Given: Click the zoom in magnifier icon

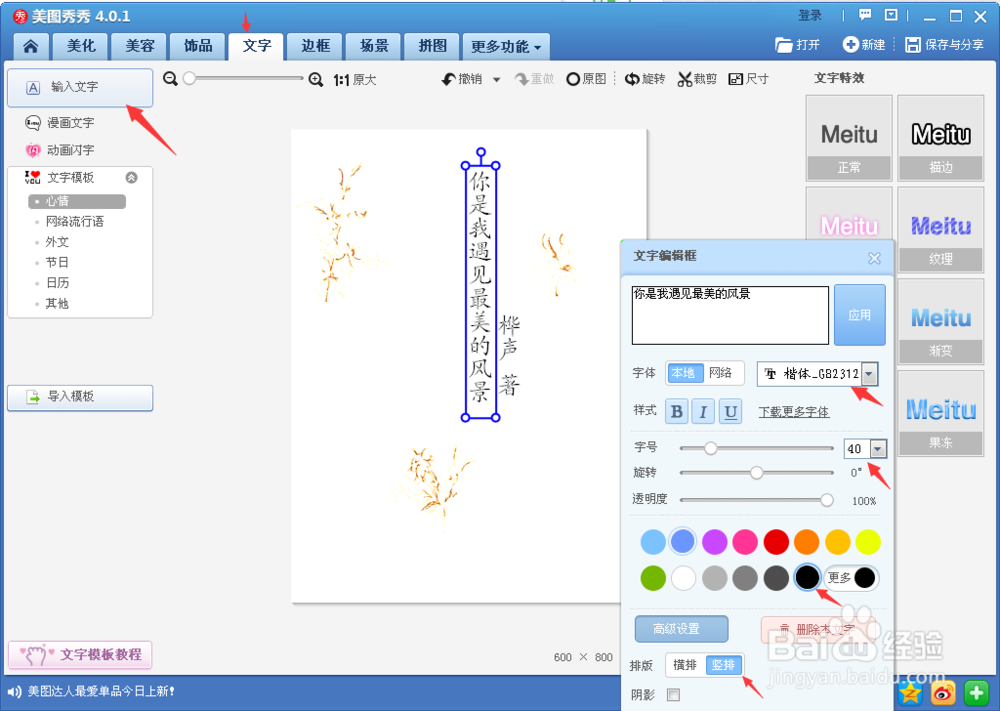Looking at the screenshot, I should [x=316, y=79].
